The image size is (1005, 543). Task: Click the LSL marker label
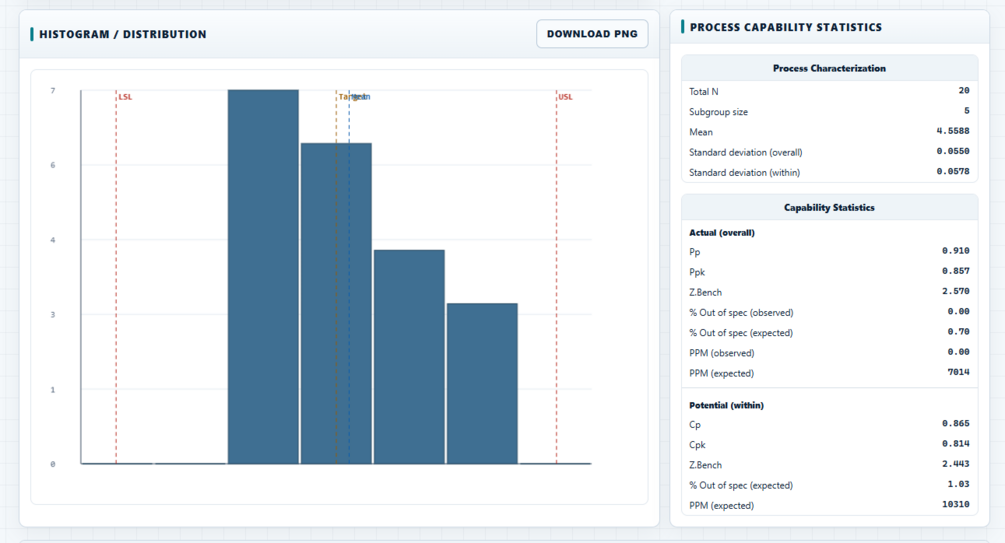125,97
